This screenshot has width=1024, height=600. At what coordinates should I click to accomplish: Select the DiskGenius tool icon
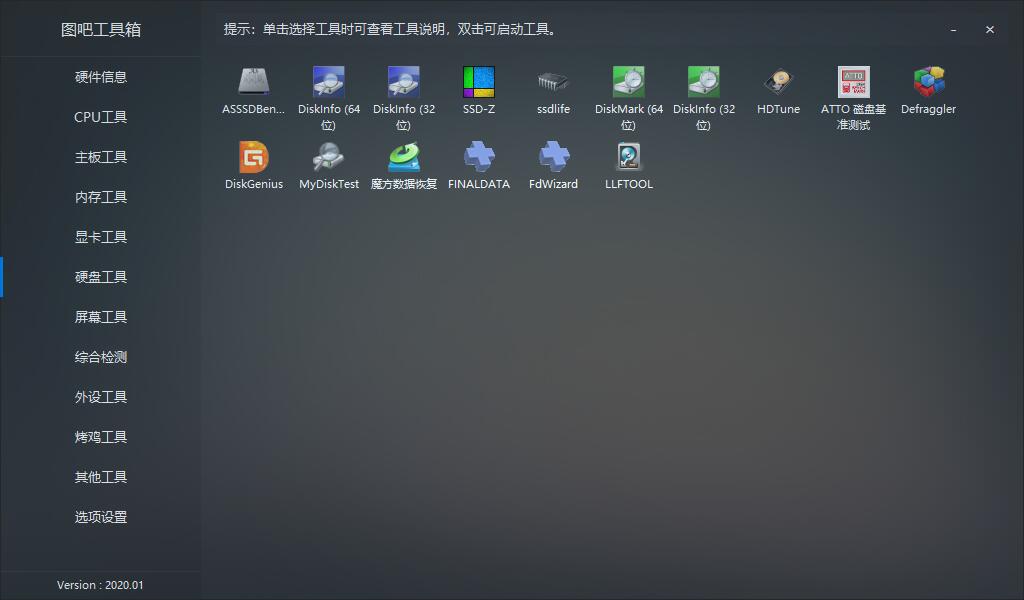(x=253, y=157)
